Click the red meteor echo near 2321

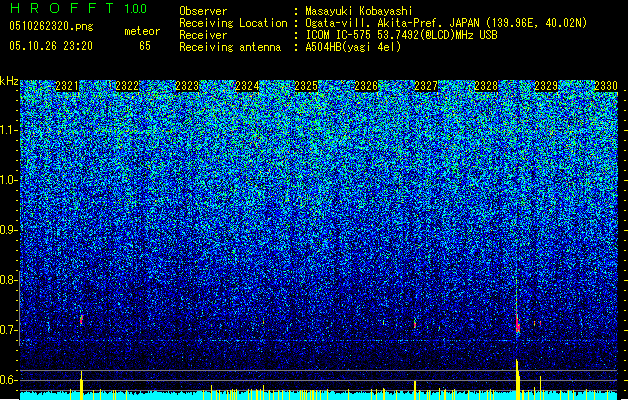coord(81,319)
